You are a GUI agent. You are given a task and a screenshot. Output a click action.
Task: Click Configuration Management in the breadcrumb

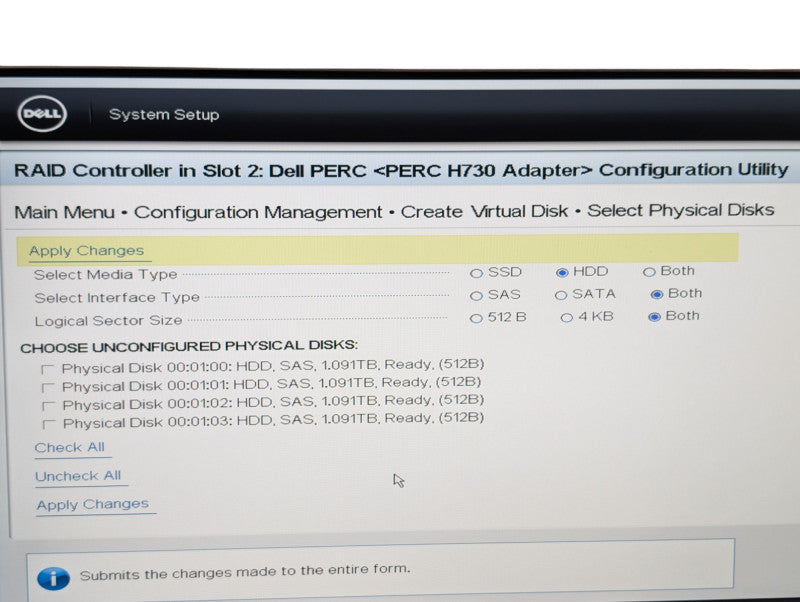[x=258, y=212]
